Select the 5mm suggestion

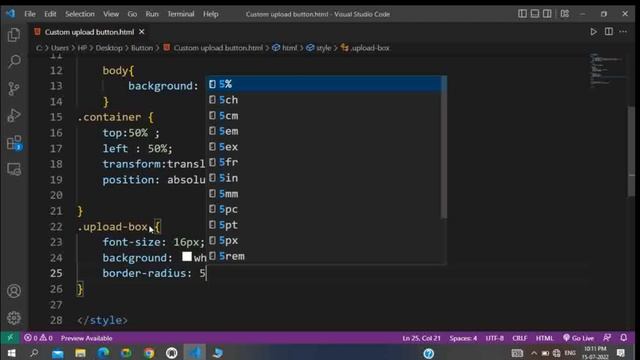pyautogui.click(x=325, y=194)
